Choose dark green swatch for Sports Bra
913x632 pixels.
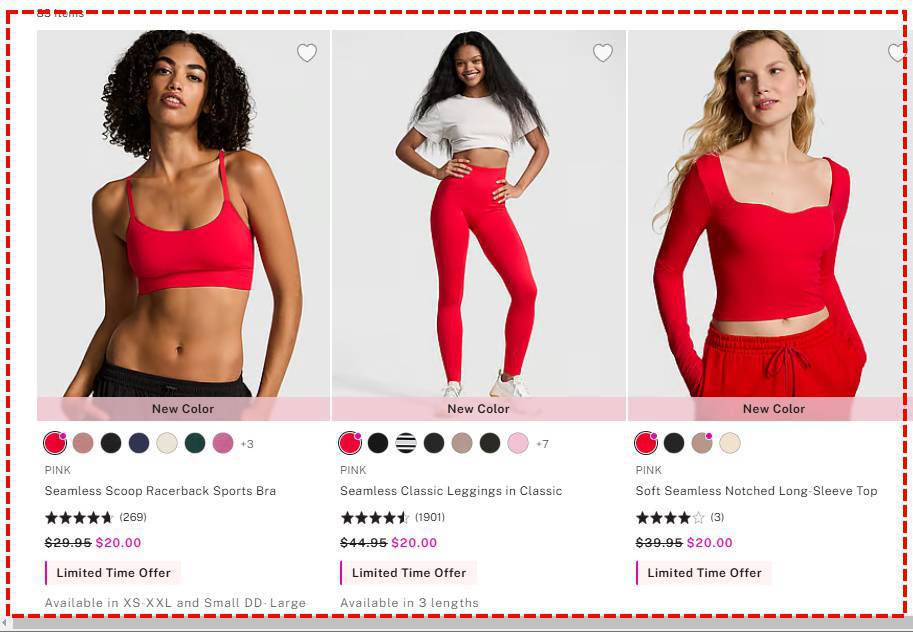coord(195,443)
